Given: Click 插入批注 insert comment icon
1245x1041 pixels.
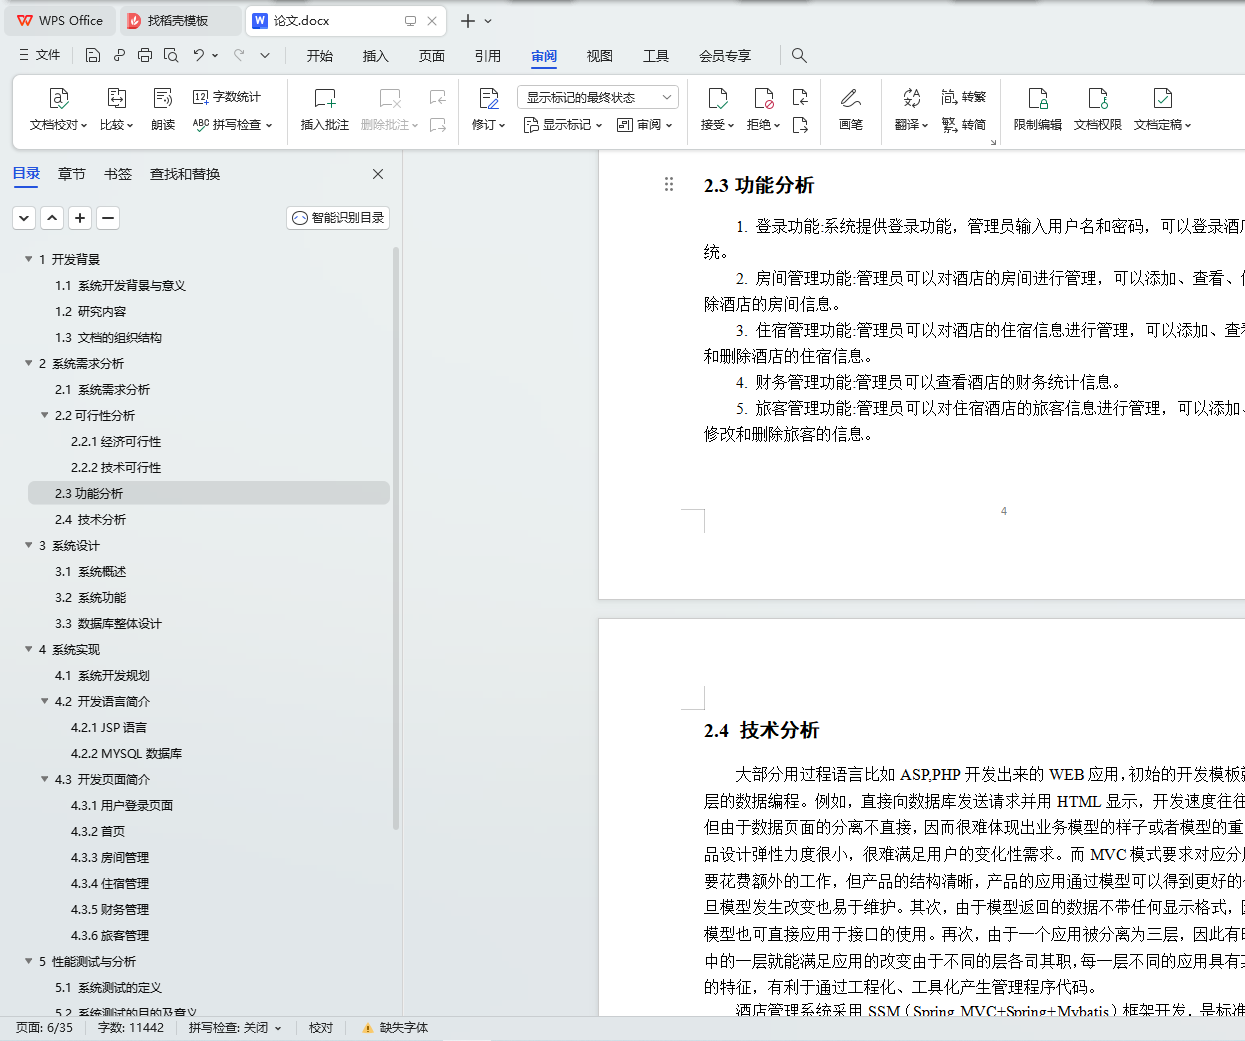Looking at the screenshot, I should (x=325, y=98).
